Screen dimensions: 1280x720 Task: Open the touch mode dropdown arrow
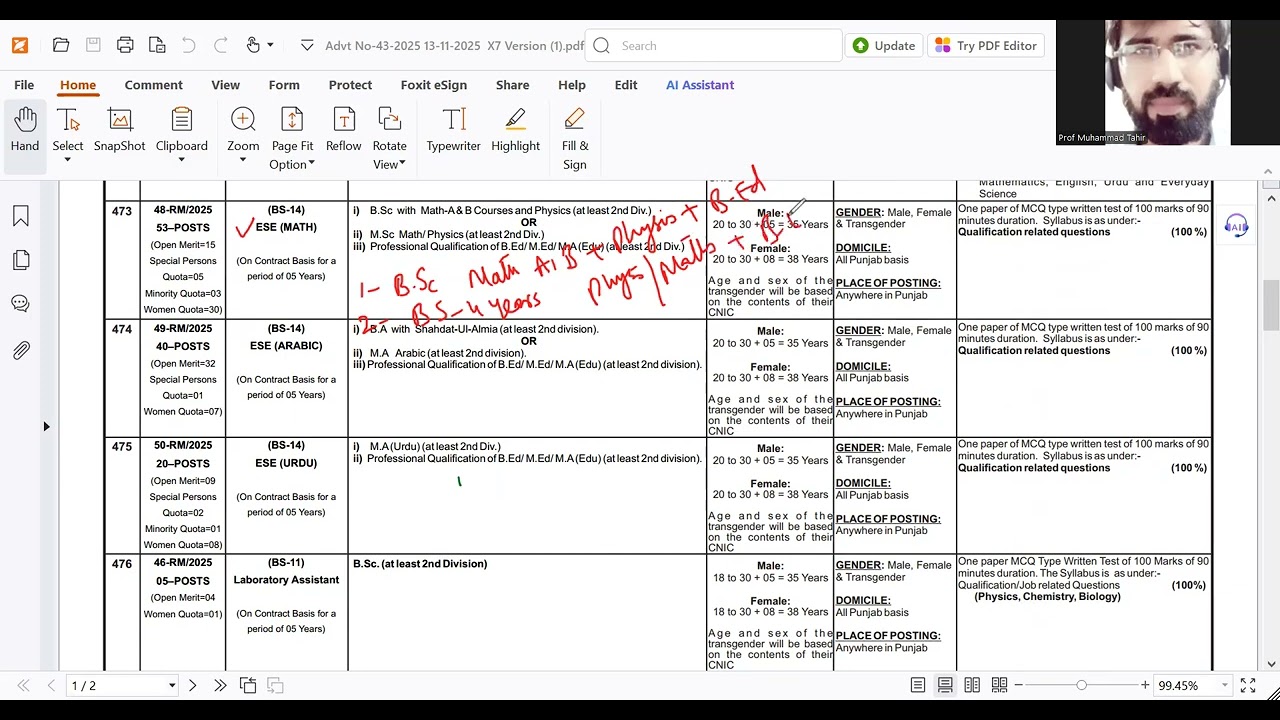[270, 45]
